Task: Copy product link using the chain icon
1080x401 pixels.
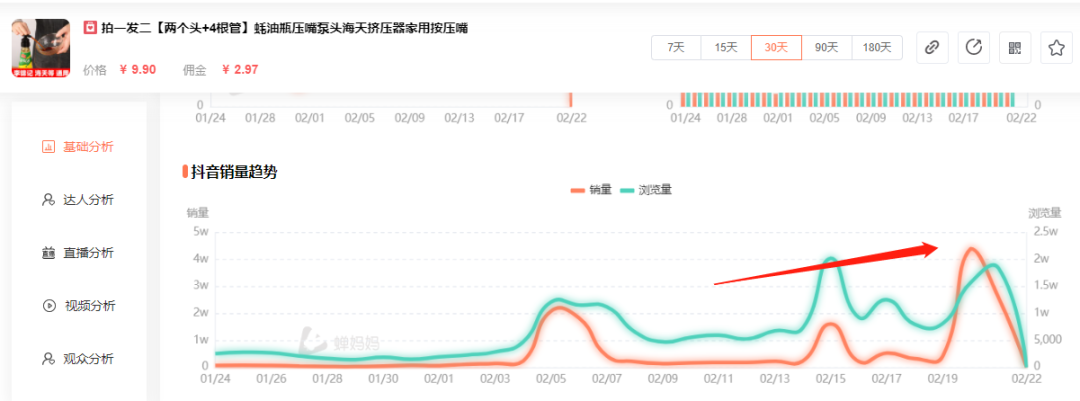Action: [932, 48]
